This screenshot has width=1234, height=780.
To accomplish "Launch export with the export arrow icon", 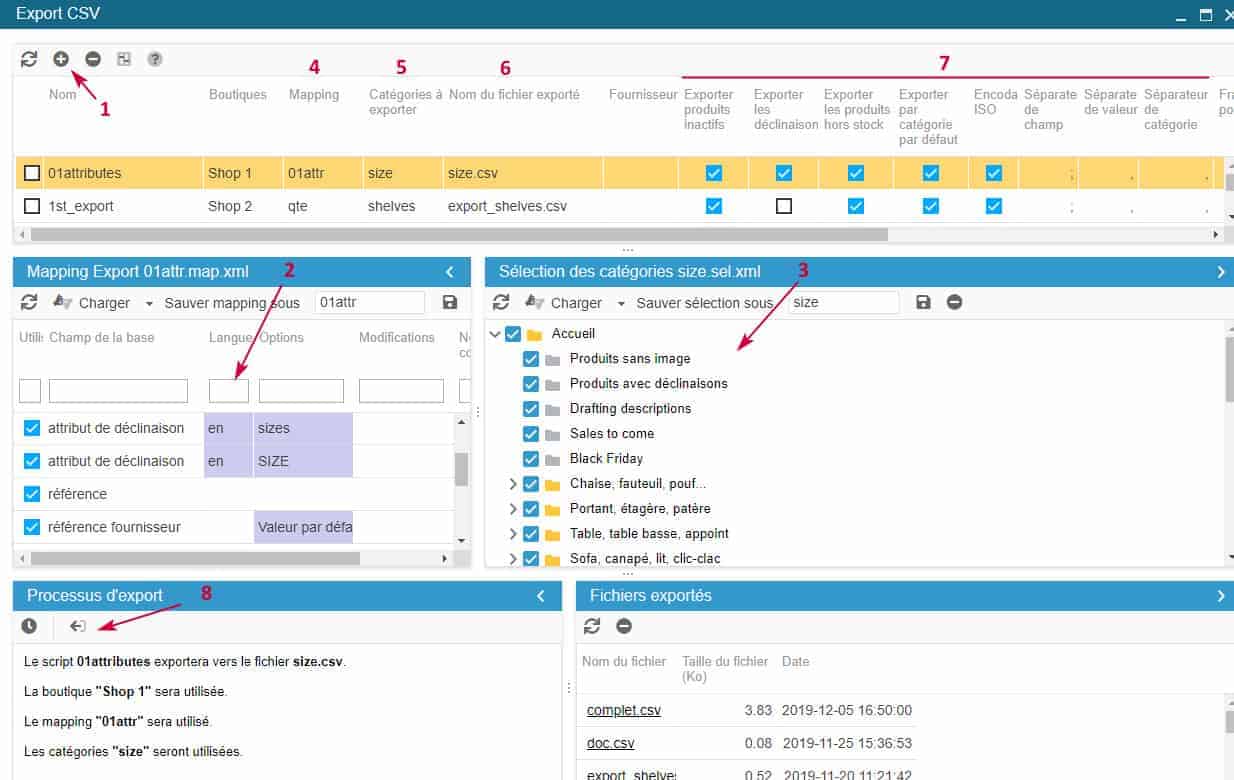I will pyautogui.click(x=78, y=626).
